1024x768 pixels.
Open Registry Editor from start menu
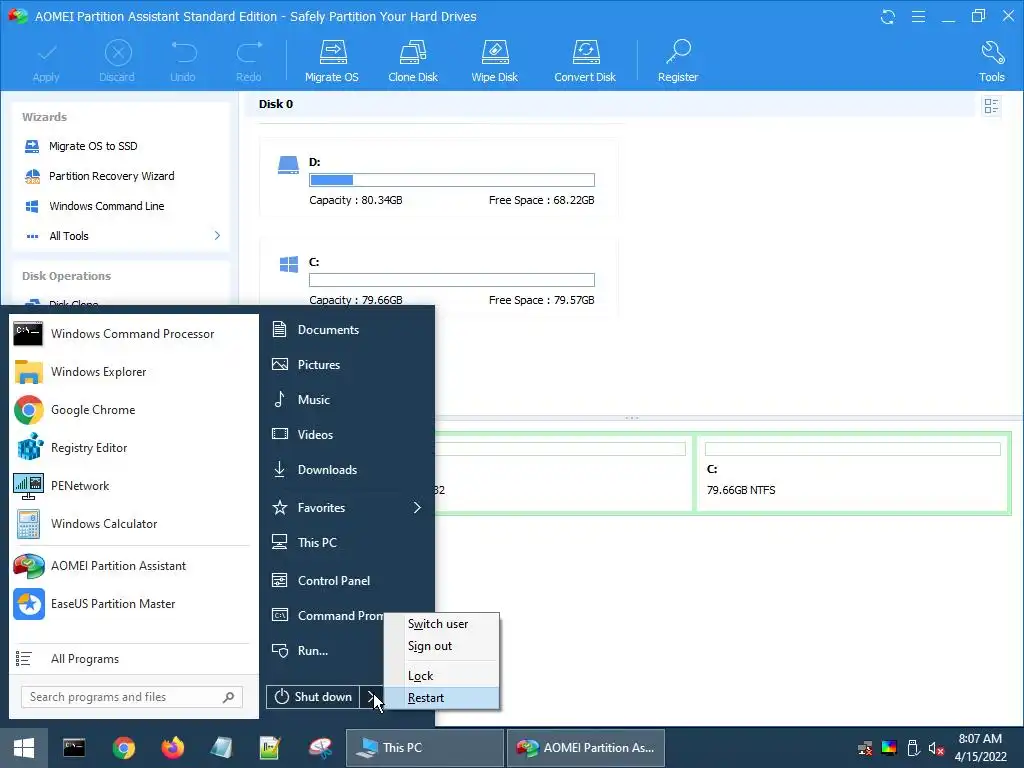click(x=133, y=448)
